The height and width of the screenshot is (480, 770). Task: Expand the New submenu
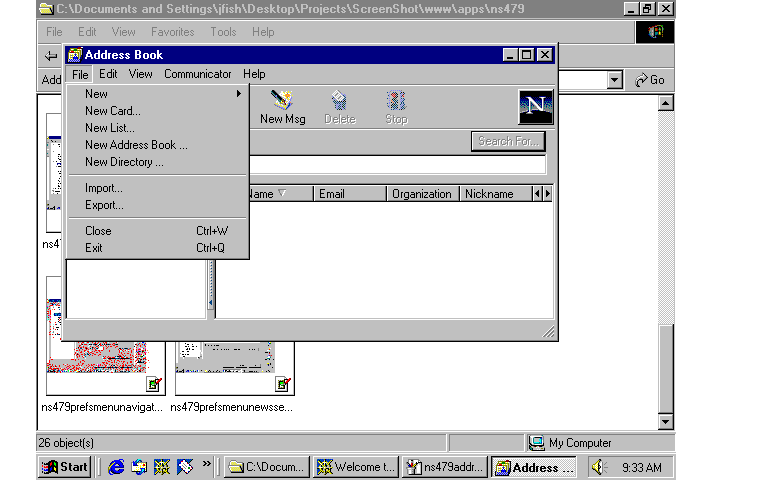pos(158,94)
